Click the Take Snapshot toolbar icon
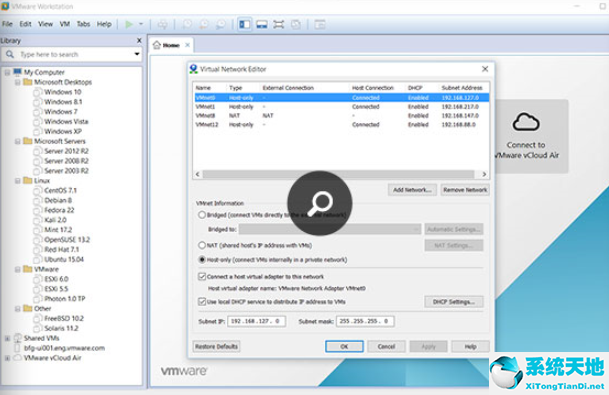The image size is (609, 395). coord(187,24)
